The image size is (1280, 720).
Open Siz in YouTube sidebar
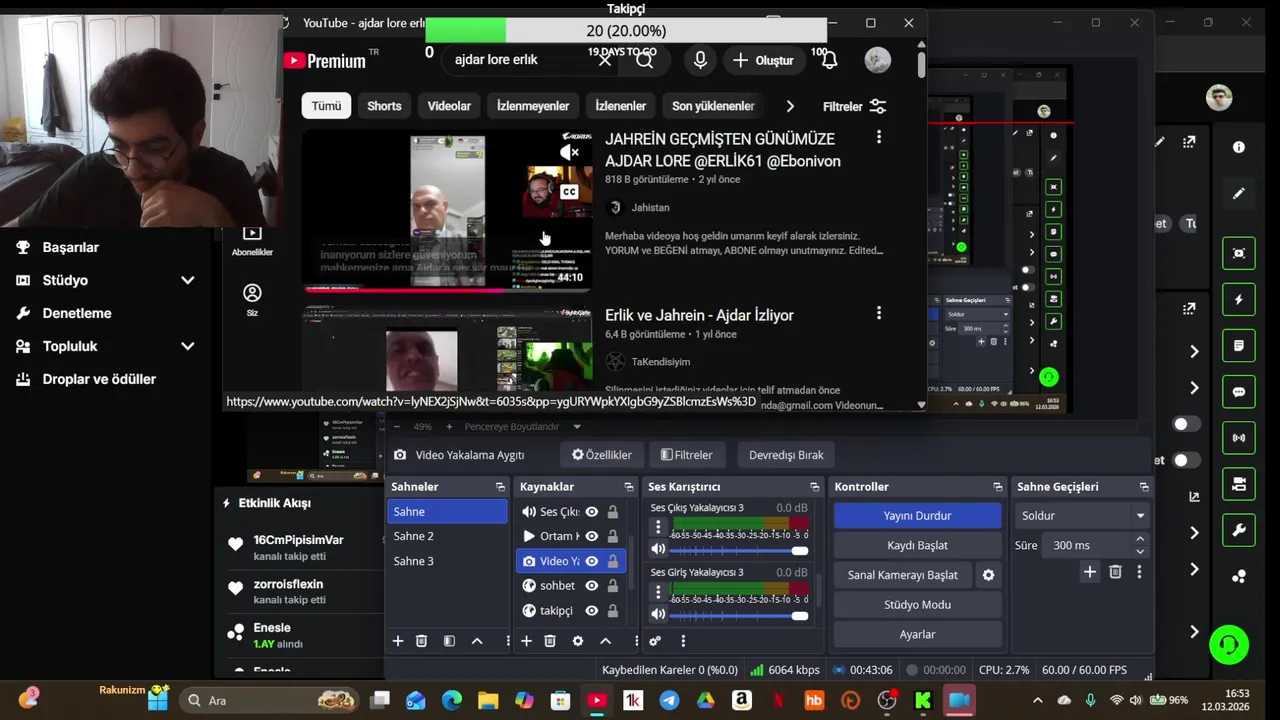click(x=252, y=299)
